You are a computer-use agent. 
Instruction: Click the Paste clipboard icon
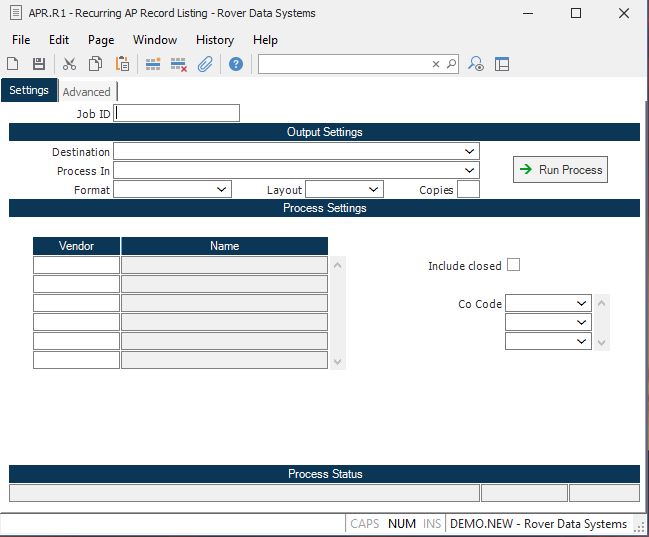(x=122, y=64)
